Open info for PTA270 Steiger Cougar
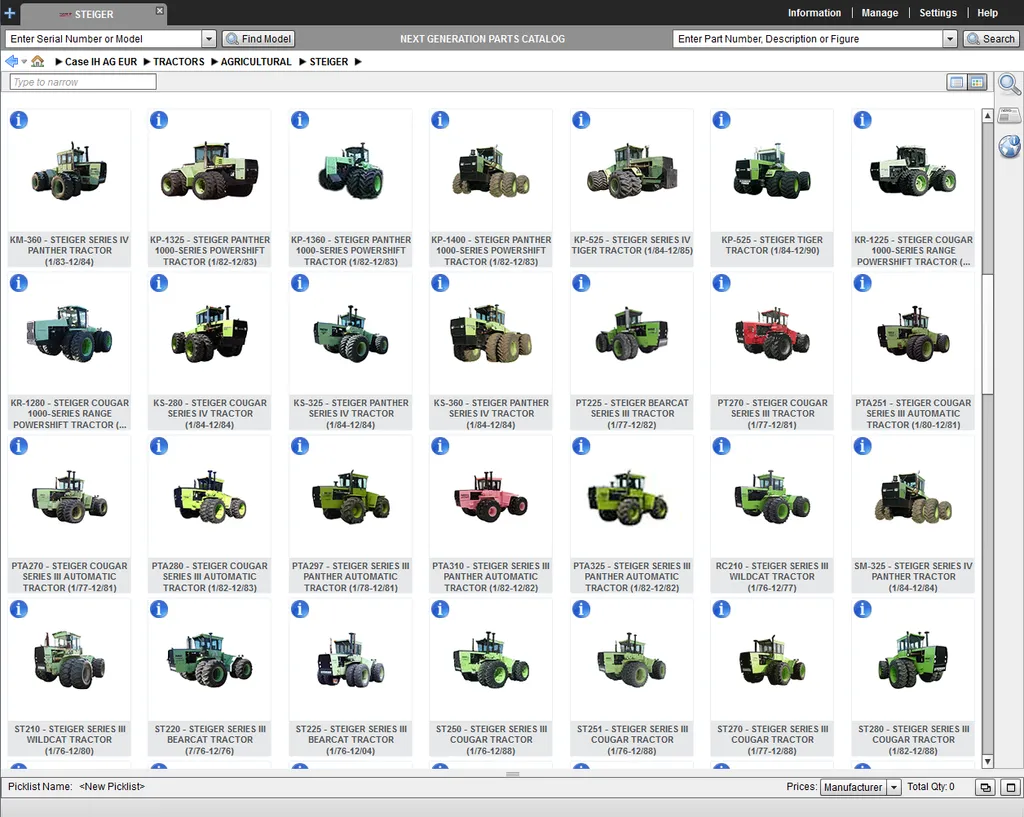1024x817 pixels. tap(19, 446)
